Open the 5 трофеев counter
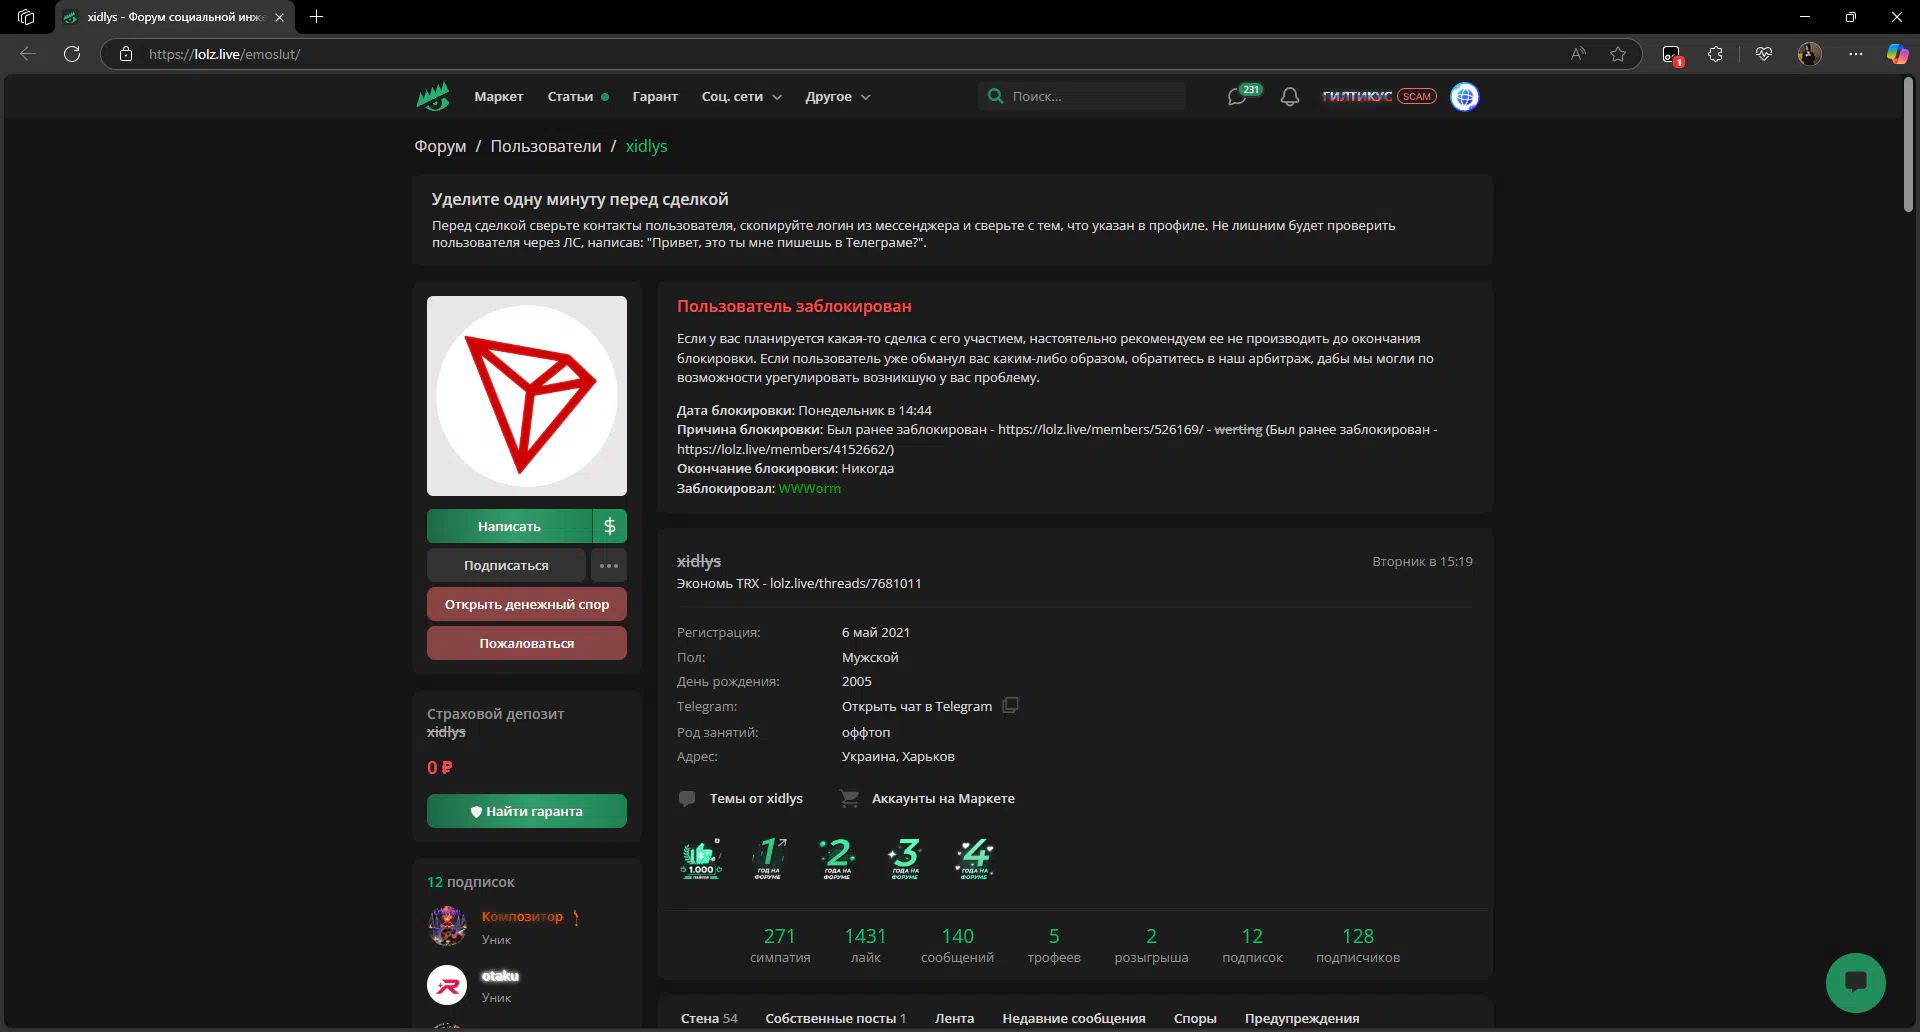Screen dimensions: 1920x1032 tap(1054, 945)
